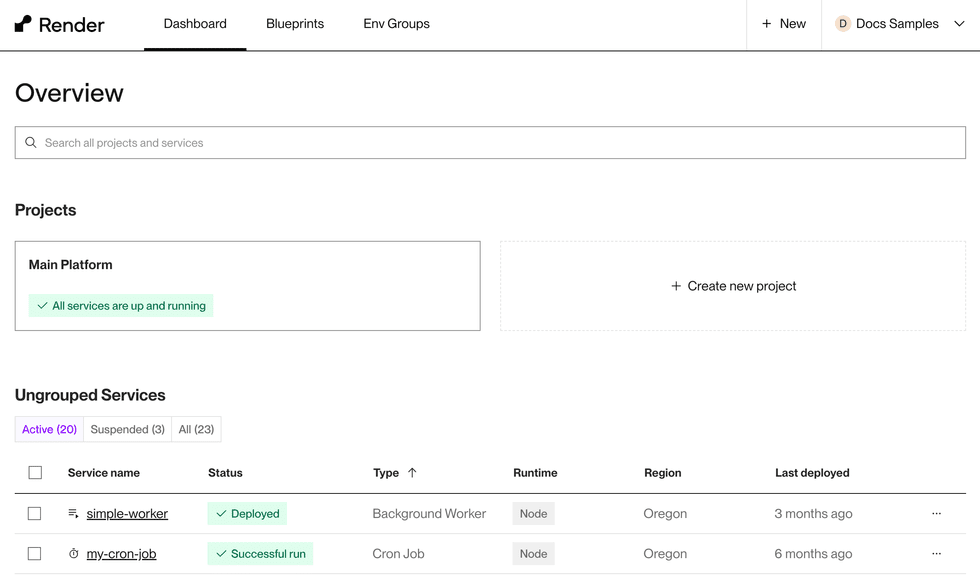Click the '3 months ago' cell
The height and width of the screenshot is (580, 980).
click(813, 514)
